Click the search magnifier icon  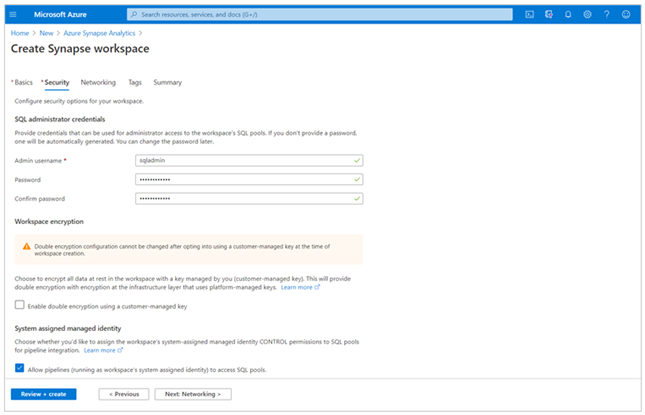click(134, 14)
